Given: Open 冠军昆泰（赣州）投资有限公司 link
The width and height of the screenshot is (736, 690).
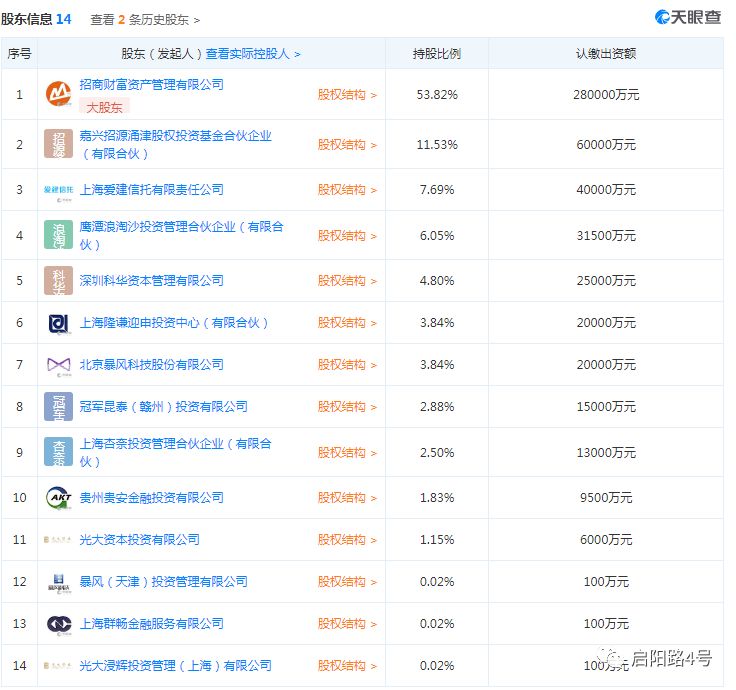Looking at the screenshot, I should click(x=163, y=406).
